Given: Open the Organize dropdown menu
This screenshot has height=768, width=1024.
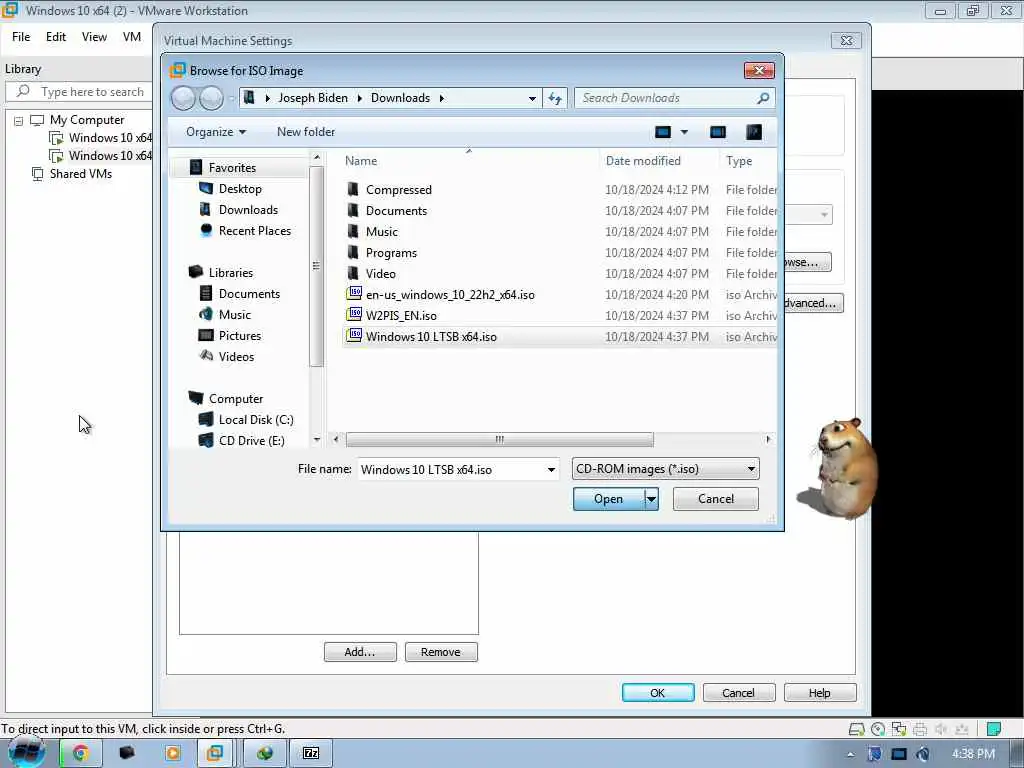Looking at the screenshot, I should tap(216, 132).
